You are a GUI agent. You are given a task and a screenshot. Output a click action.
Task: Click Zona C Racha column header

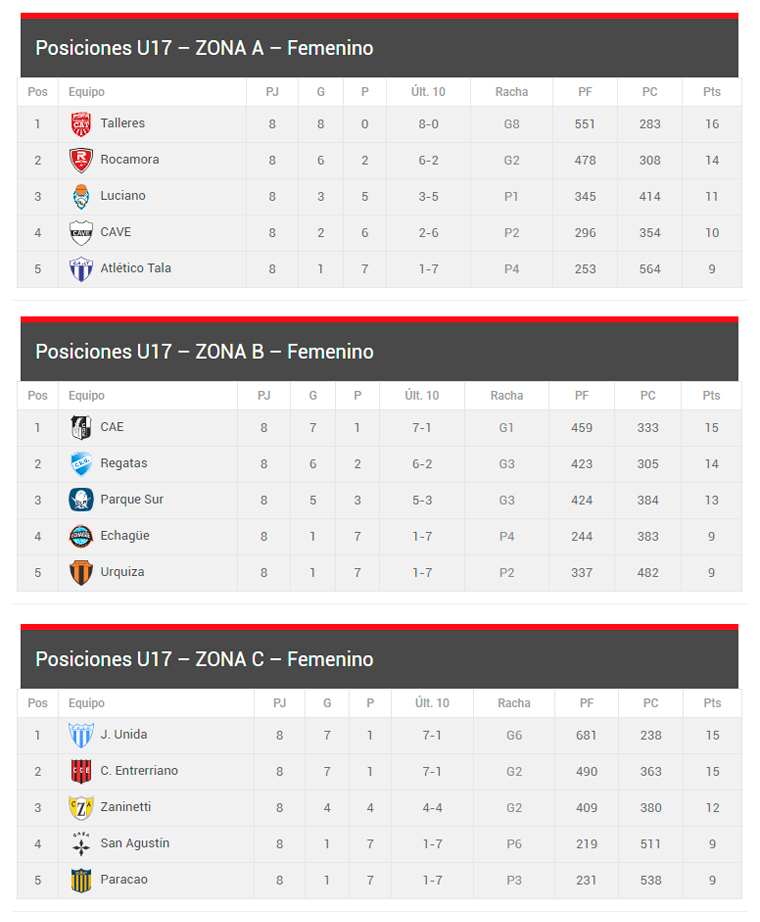(x=514, y=703)
